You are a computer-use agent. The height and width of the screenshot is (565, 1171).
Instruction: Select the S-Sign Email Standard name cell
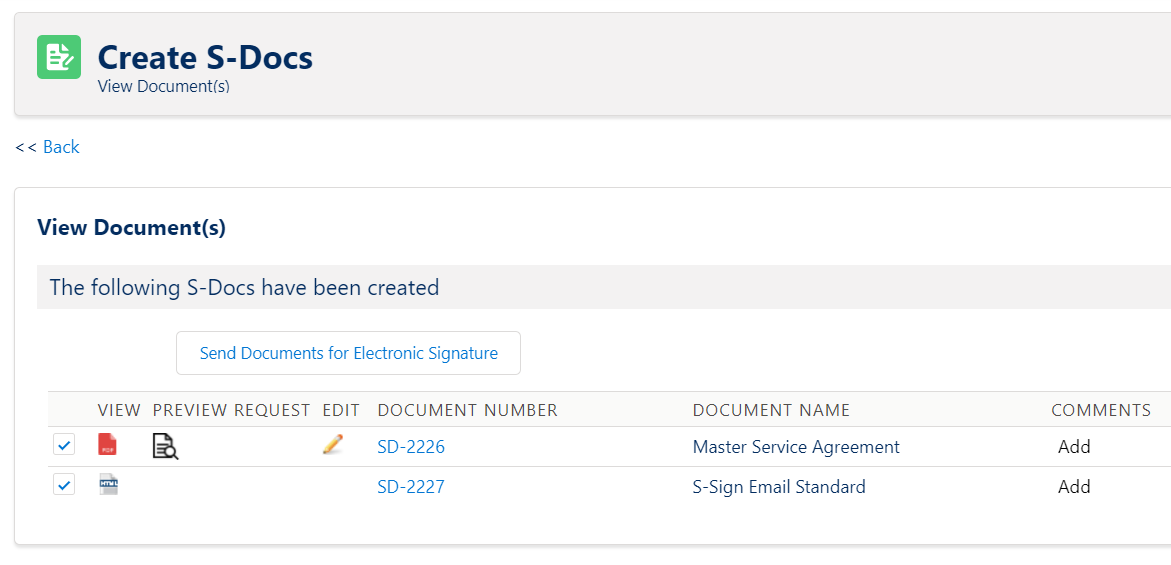pyautogui.click(x=779, y=487)
